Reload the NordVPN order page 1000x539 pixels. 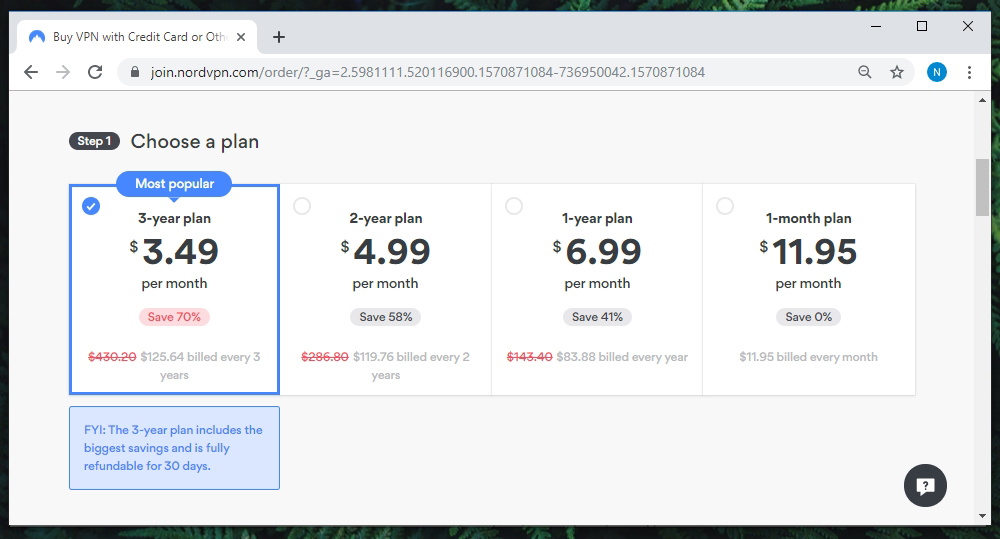pyautogui.click(x=95, y=72)
